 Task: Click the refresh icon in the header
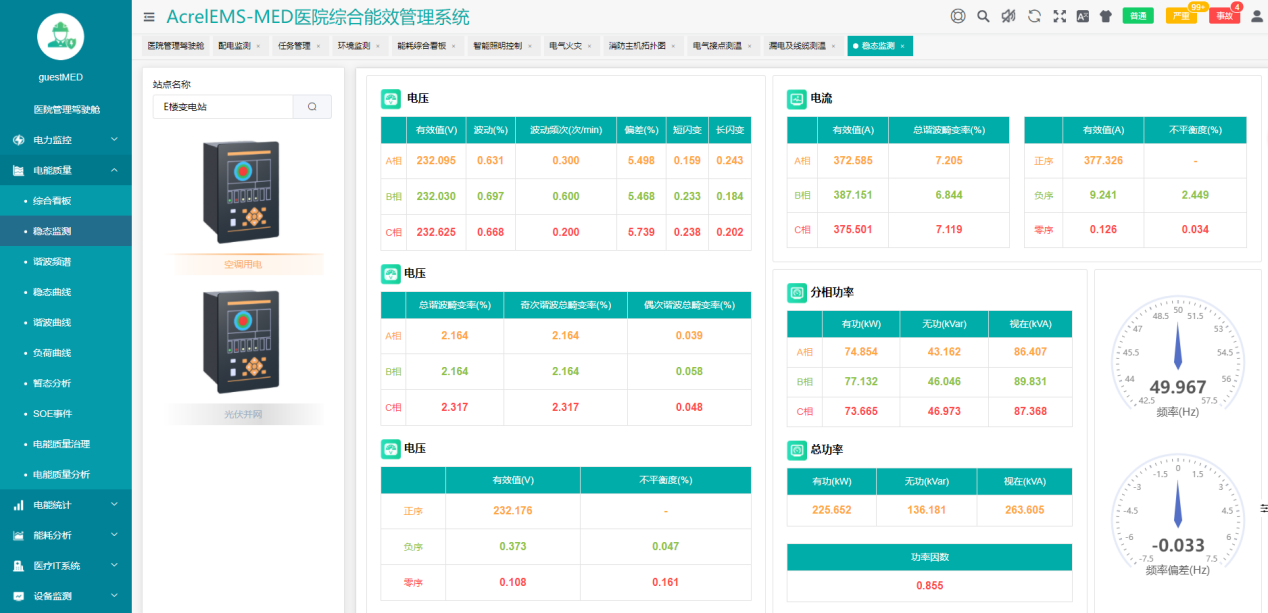point(1034,17)
